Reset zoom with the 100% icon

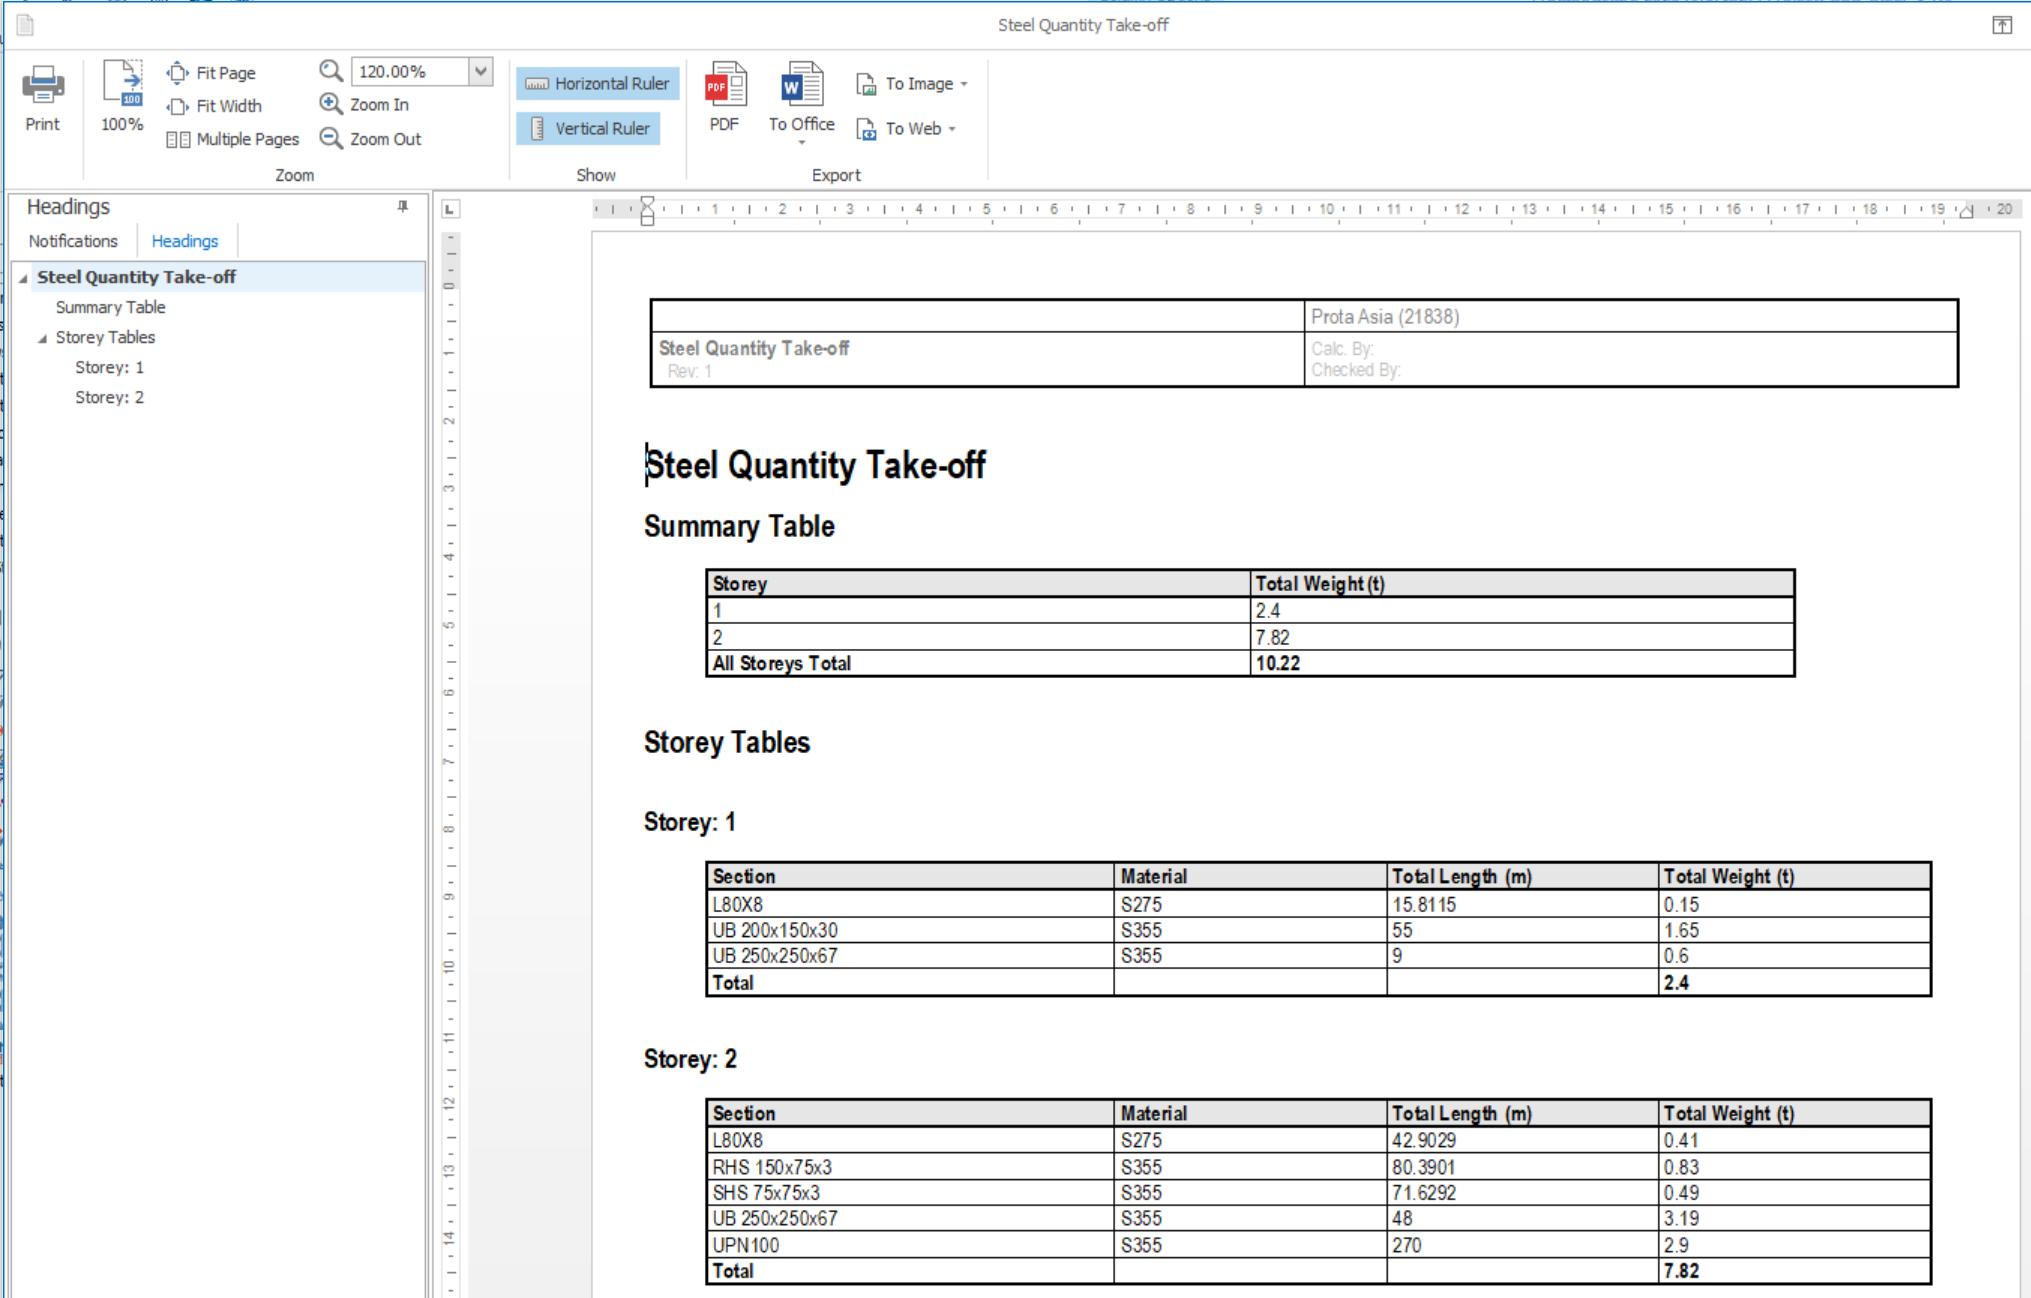coord(122,84)
